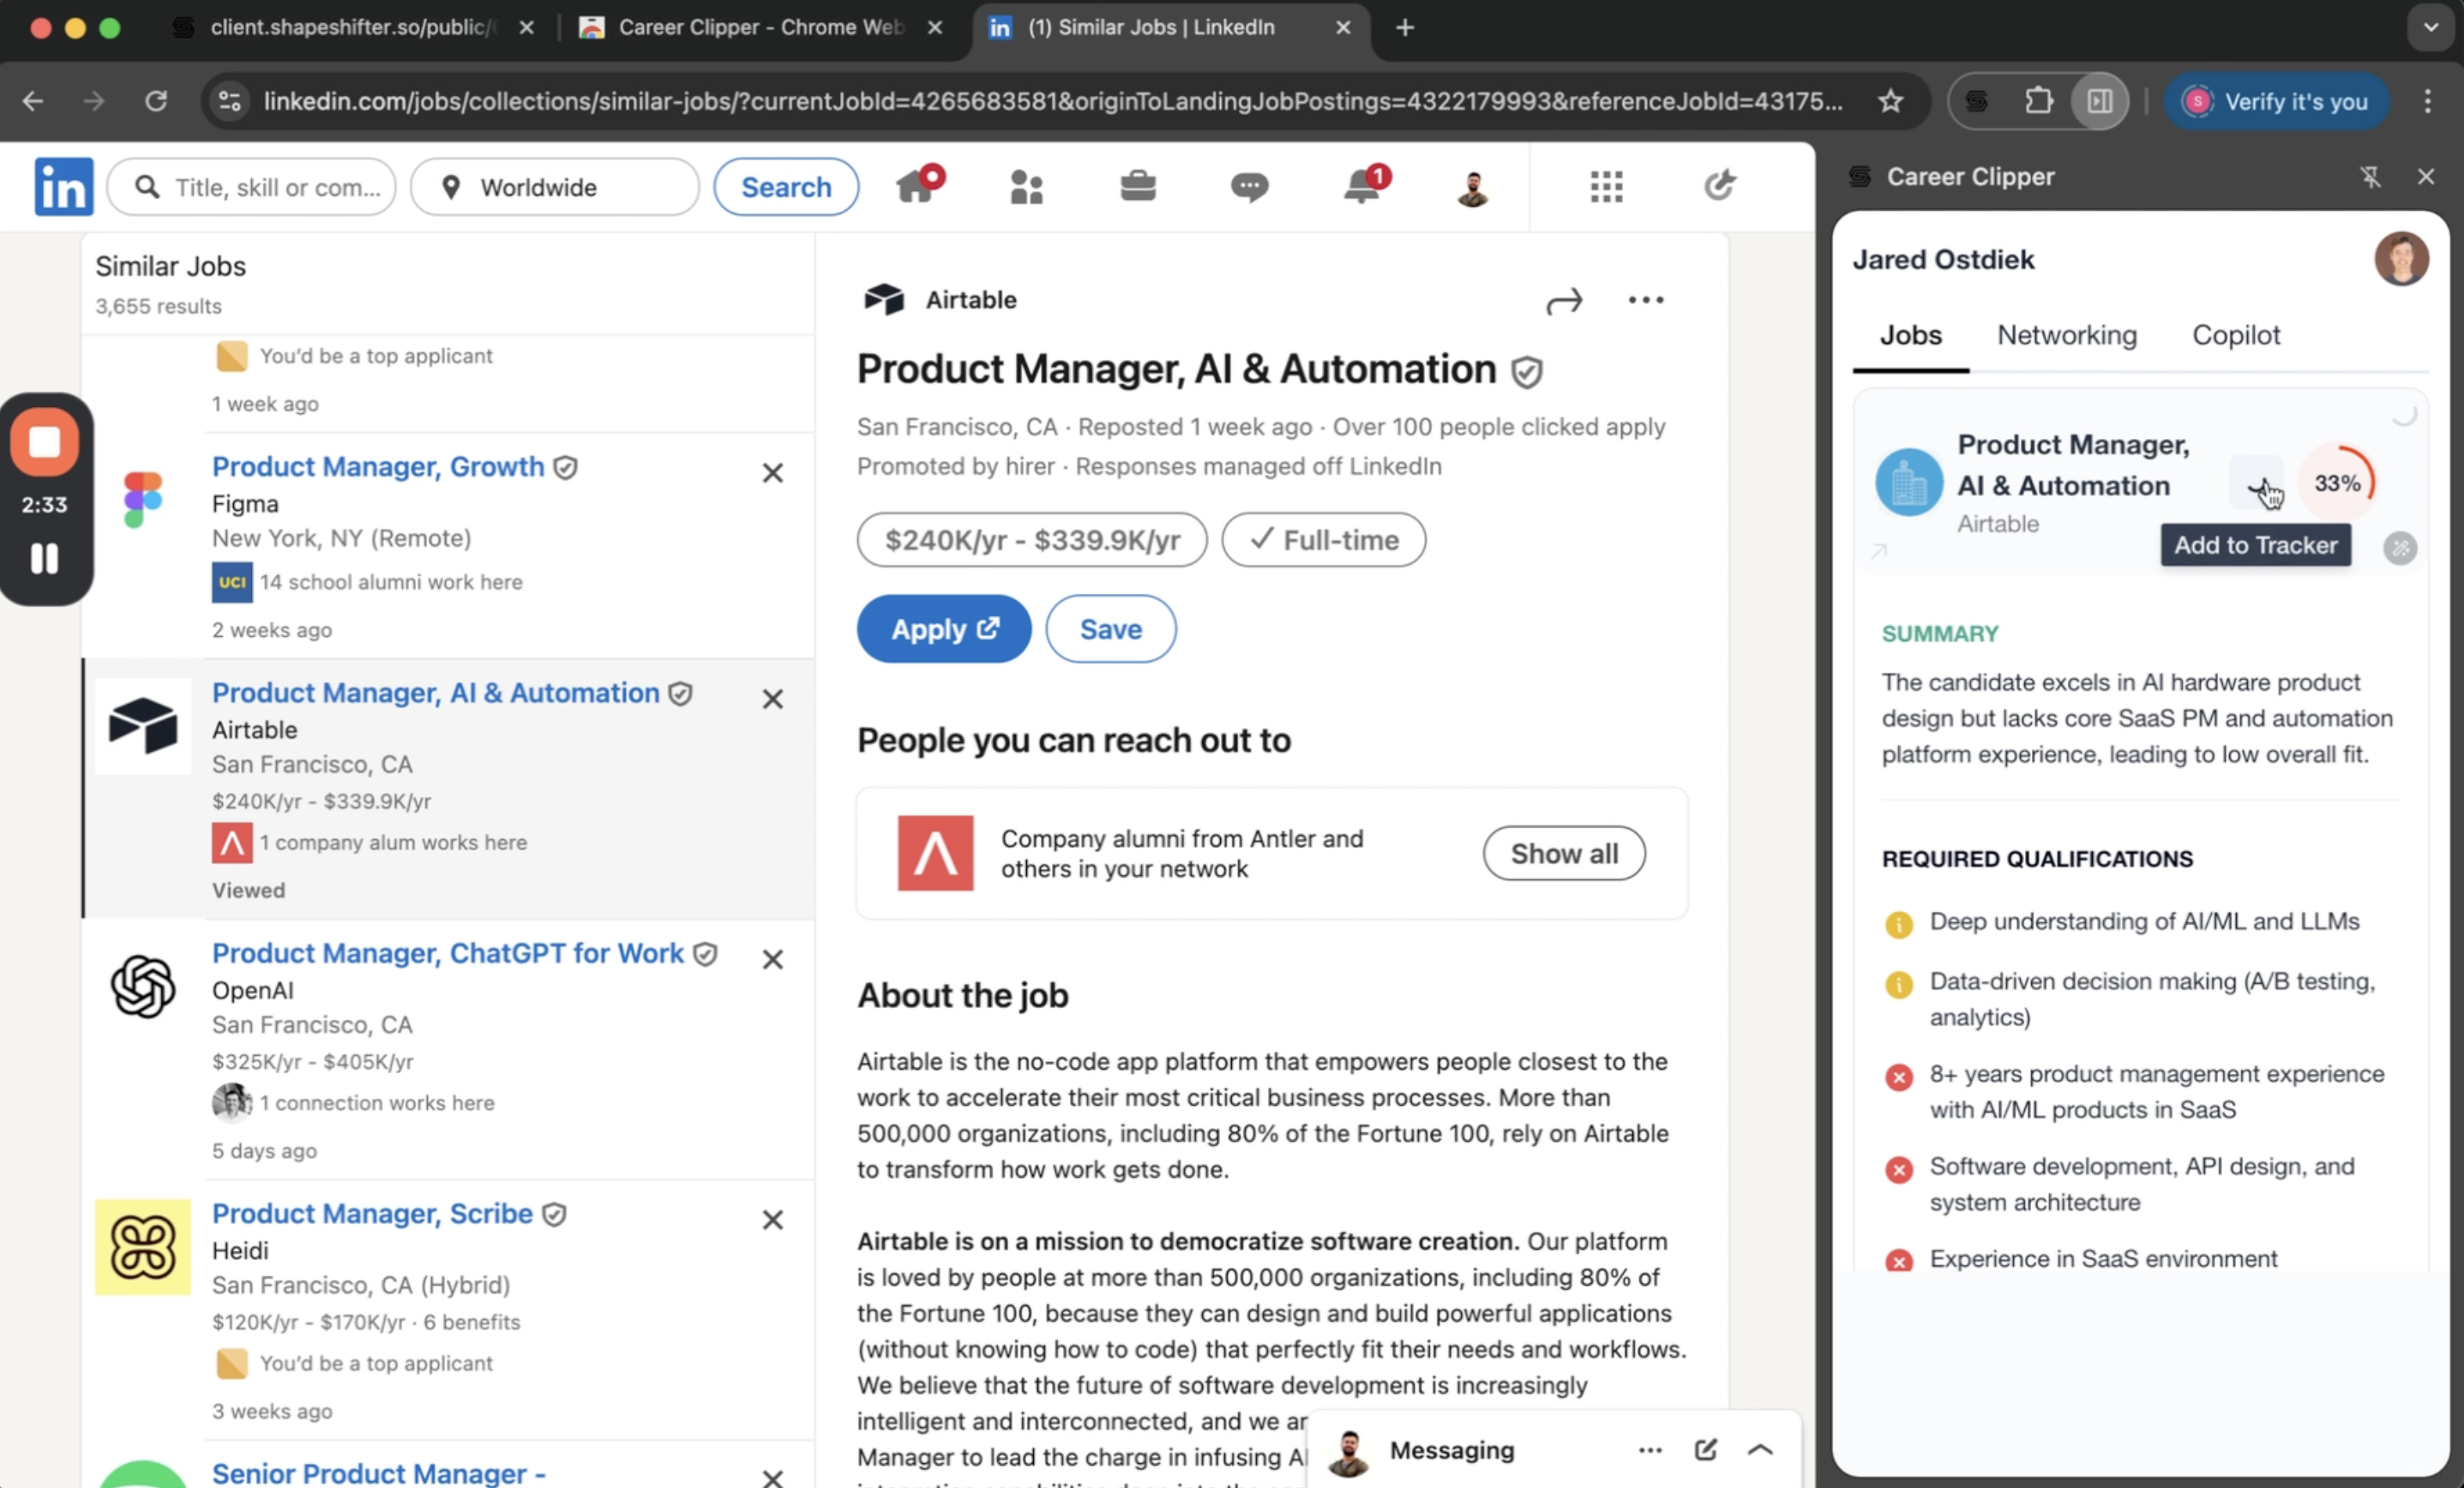Open LinkedIn apps grid icon

click(x=1606, y=186)
